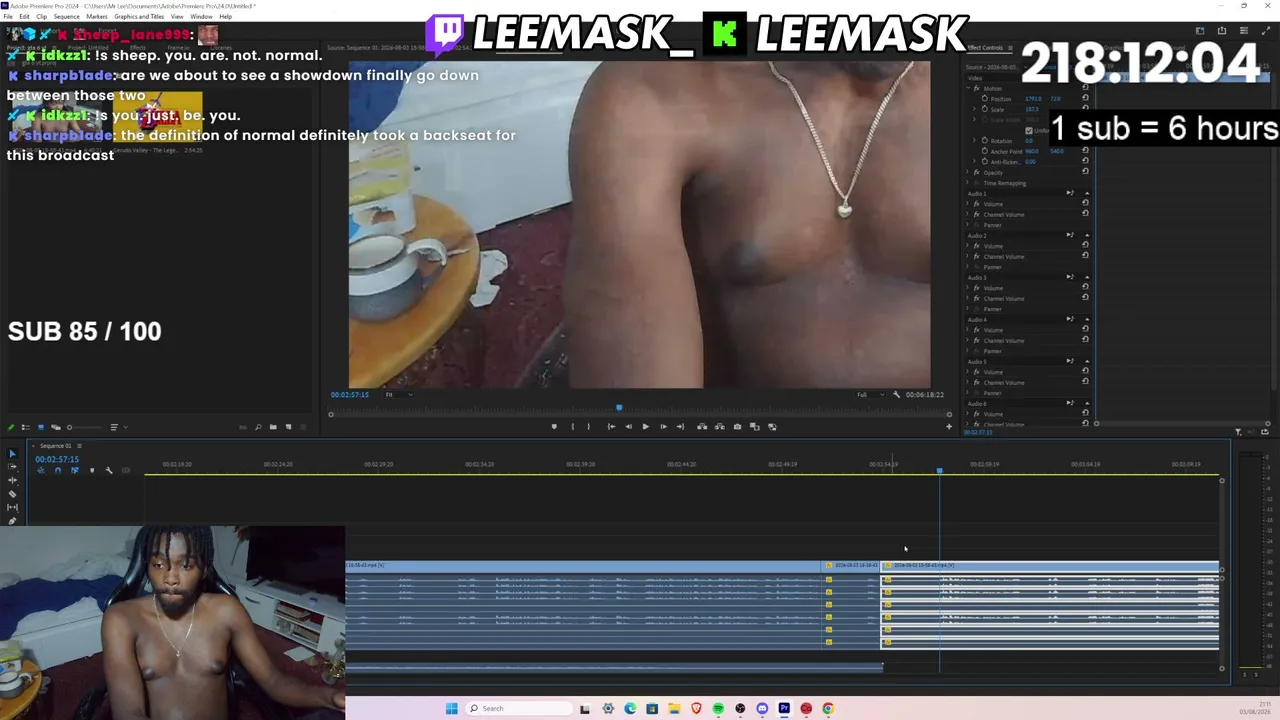Reset the Motion effect parameters
The image size is (1280, 720).
1085,89
